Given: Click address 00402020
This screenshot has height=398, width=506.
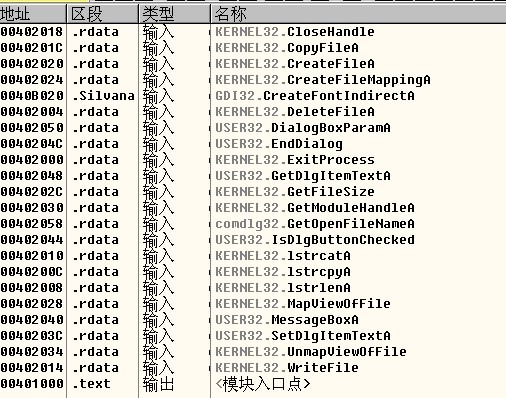Looking at the screenshot, I should (32, 64).
